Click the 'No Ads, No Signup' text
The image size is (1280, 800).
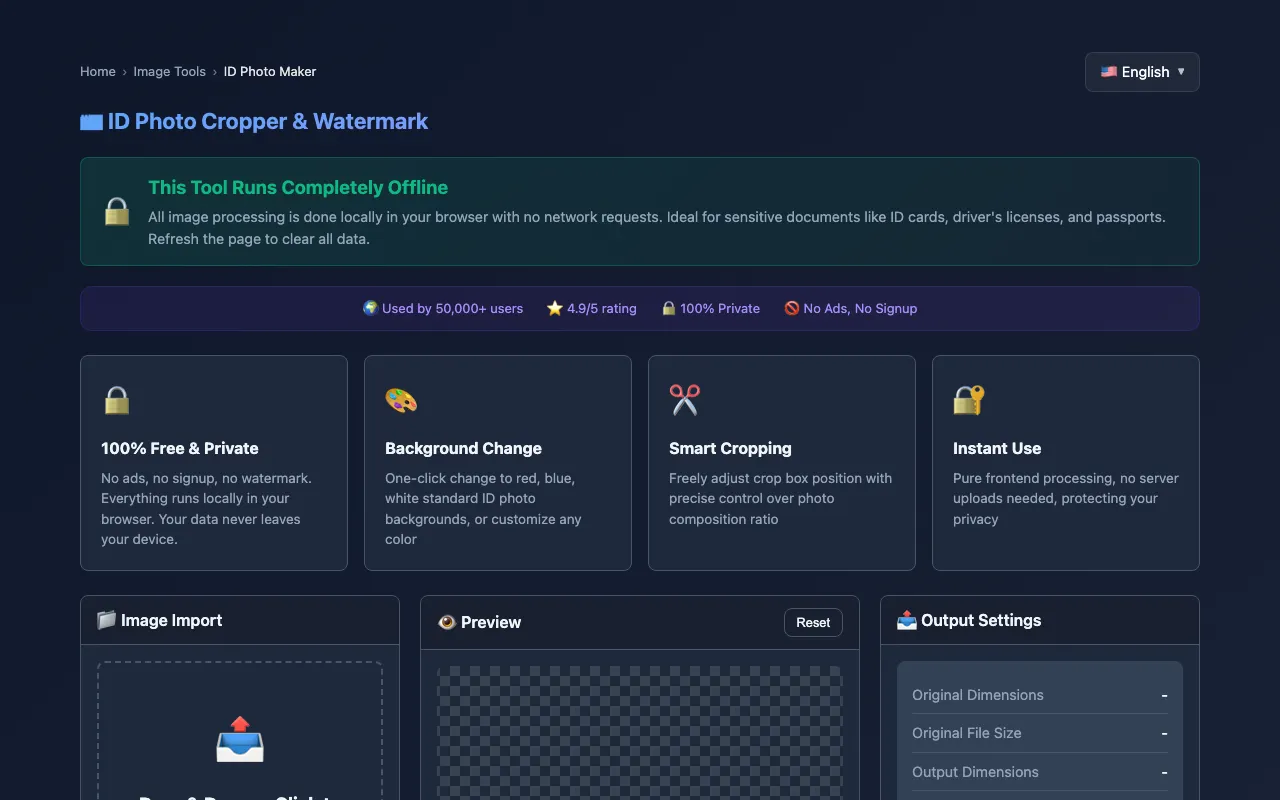(x=860, y=308)
